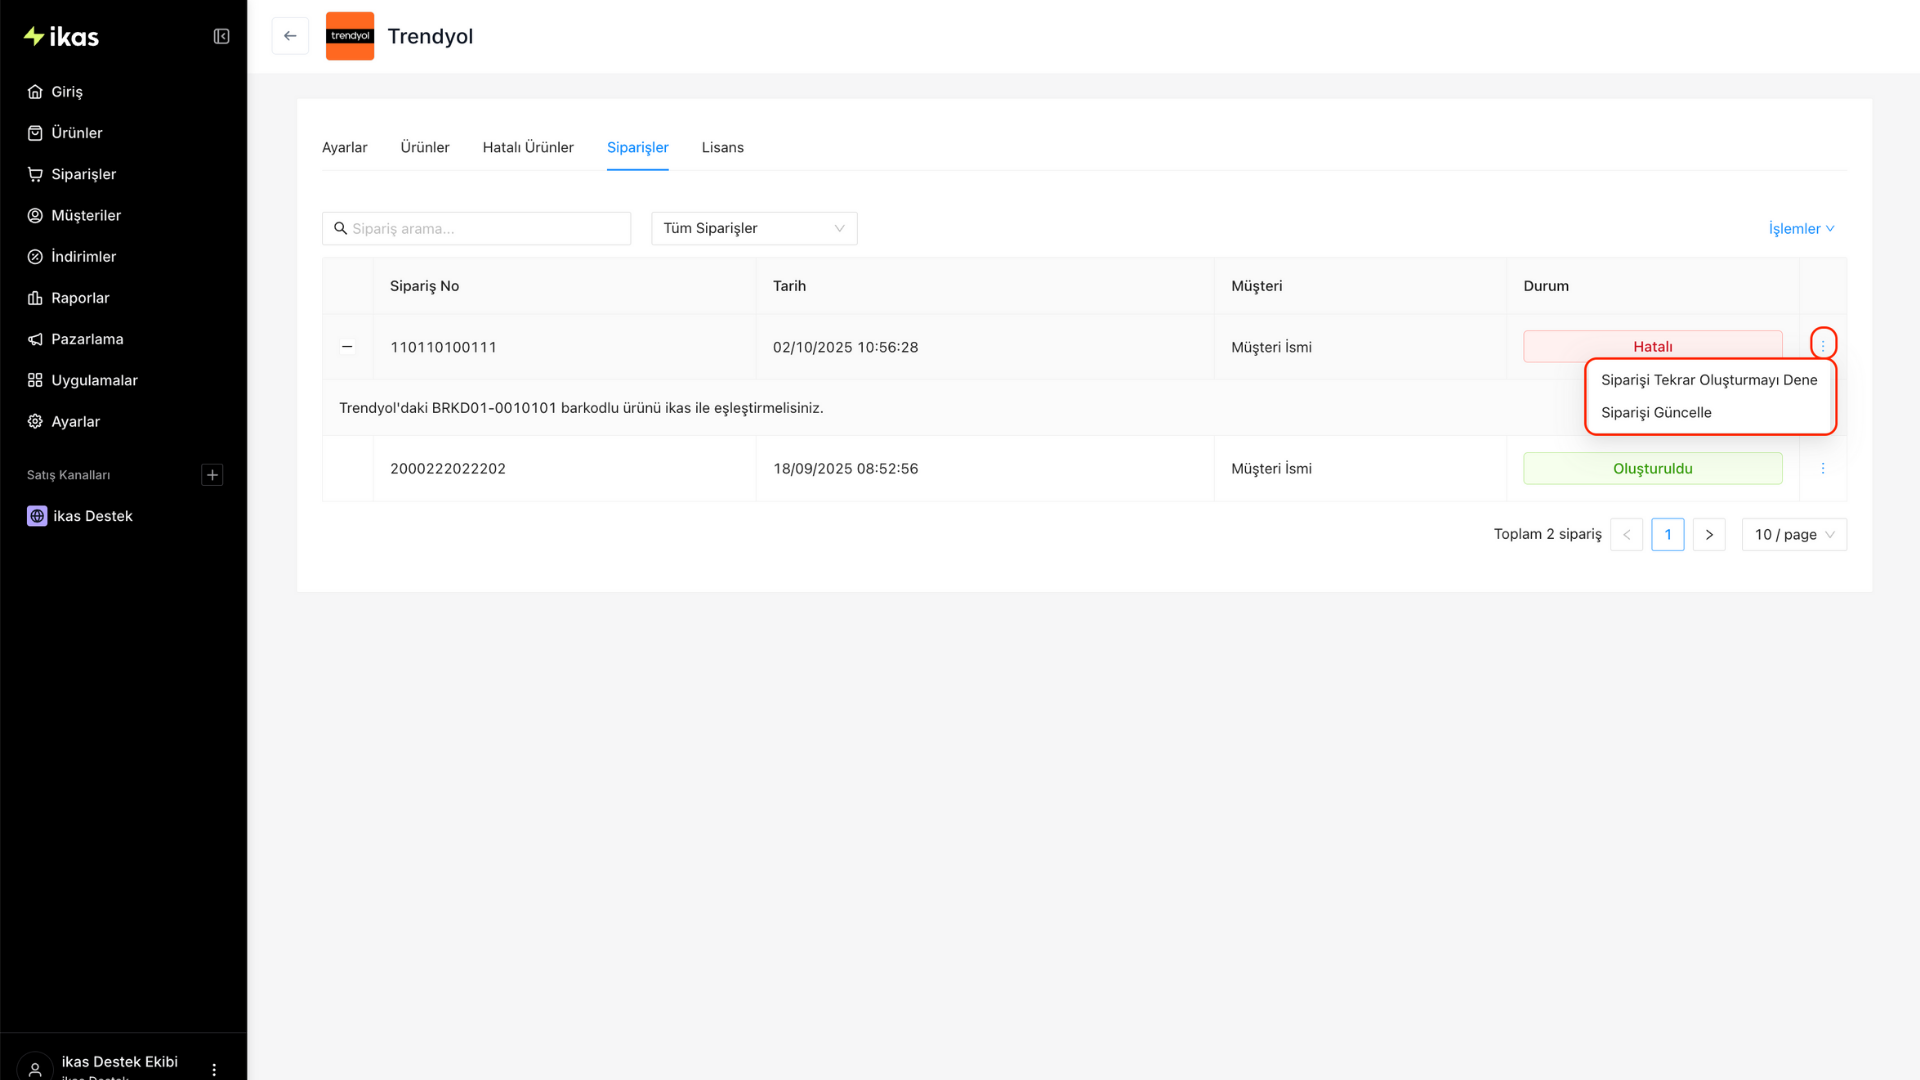Click the search magnifier icon

point(340,229)
